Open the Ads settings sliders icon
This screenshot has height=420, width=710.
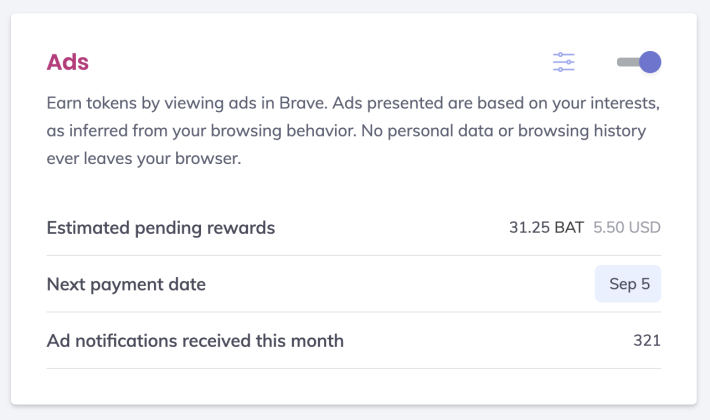pos(563,62)
